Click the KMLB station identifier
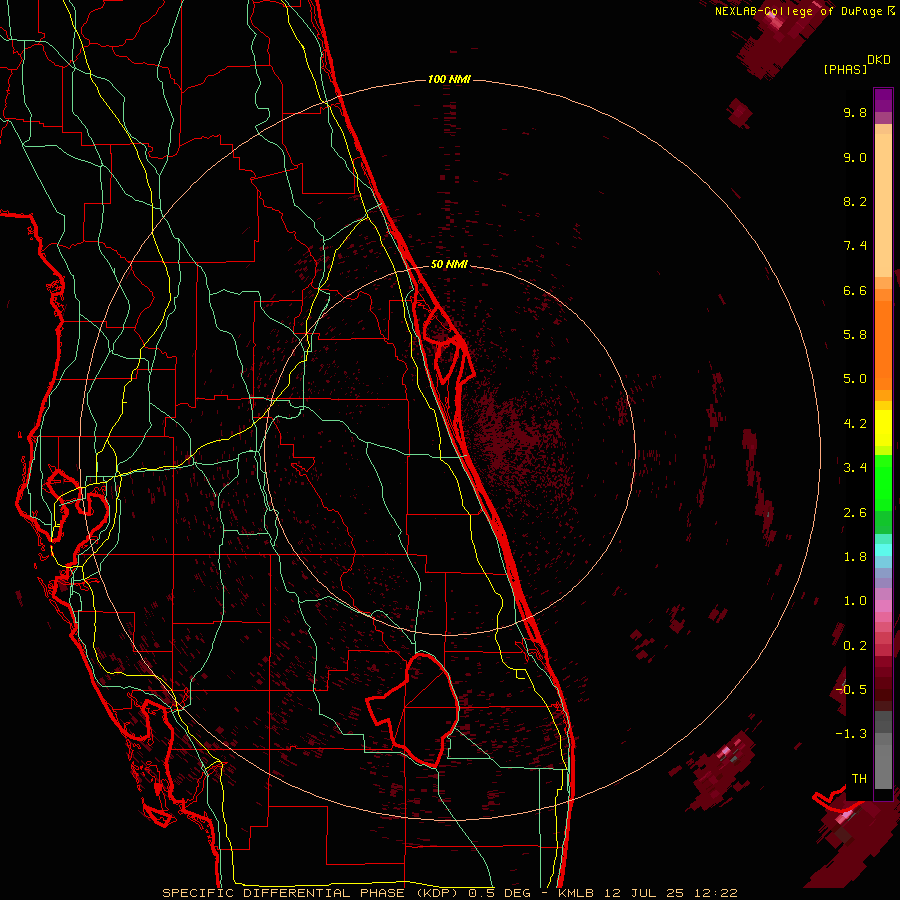Image resolution: width=900 pixels, height=900 pixels. point(575,893)
